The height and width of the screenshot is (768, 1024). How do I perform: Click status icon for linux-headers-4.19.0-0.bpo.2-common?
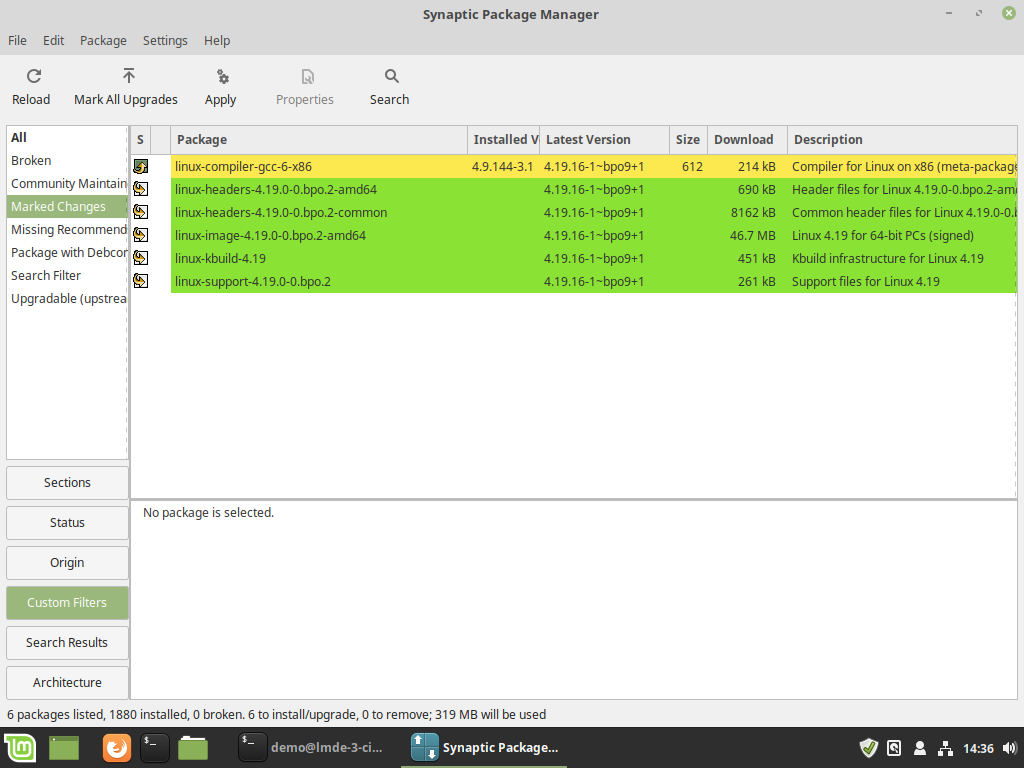pos(140,212)
